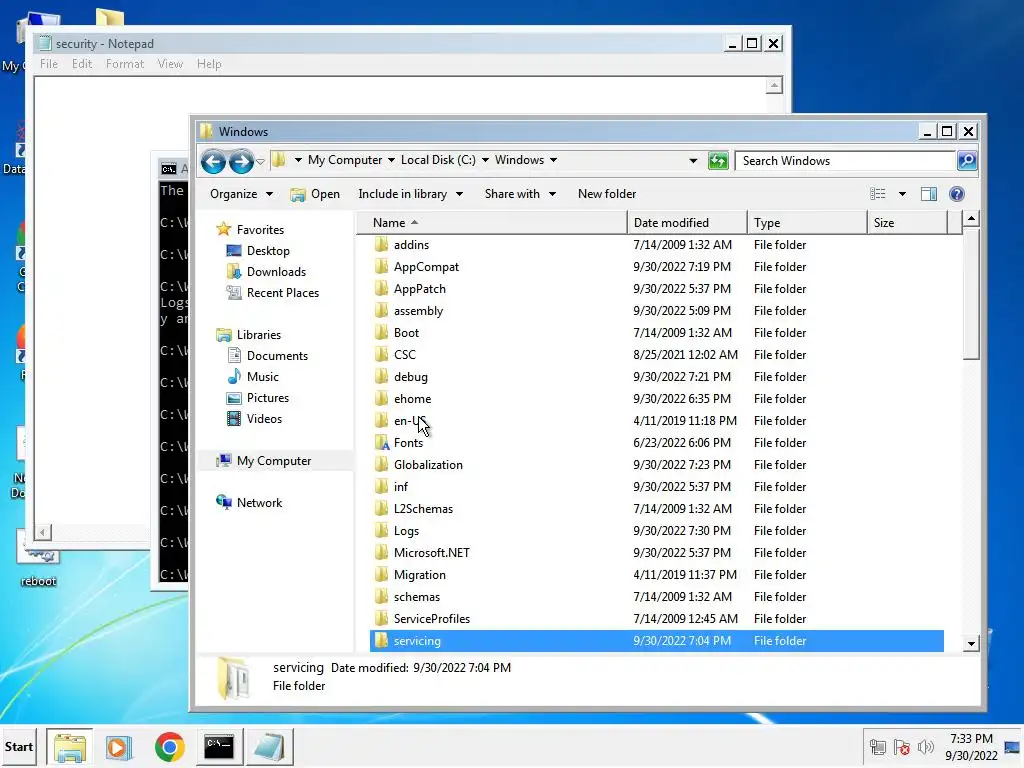The image size is (1024, 768).
Task: Open the addins folder icon
Action: (x=381, y=245)
